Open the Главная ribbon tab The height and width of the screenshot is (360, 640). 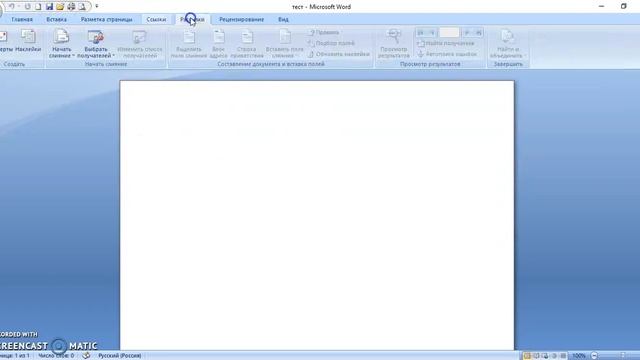[x=22, y=19]
